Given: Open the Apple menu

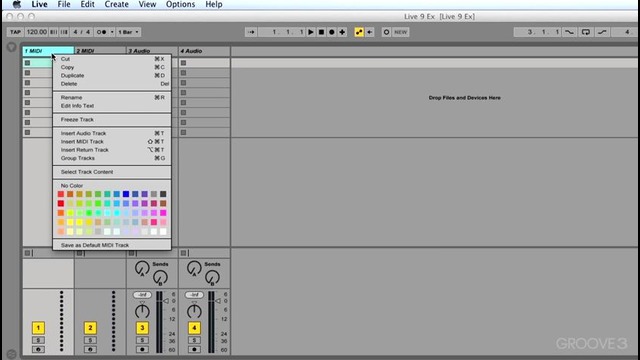Looking at the screenshot, I should [17, 4].
